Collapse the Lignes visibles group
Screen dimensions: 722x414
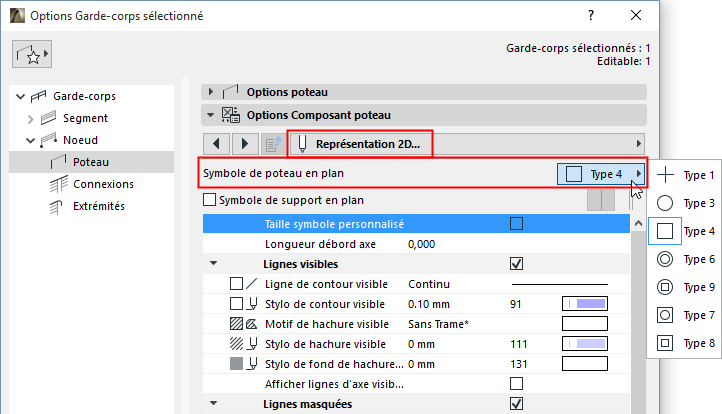[213, 264]
